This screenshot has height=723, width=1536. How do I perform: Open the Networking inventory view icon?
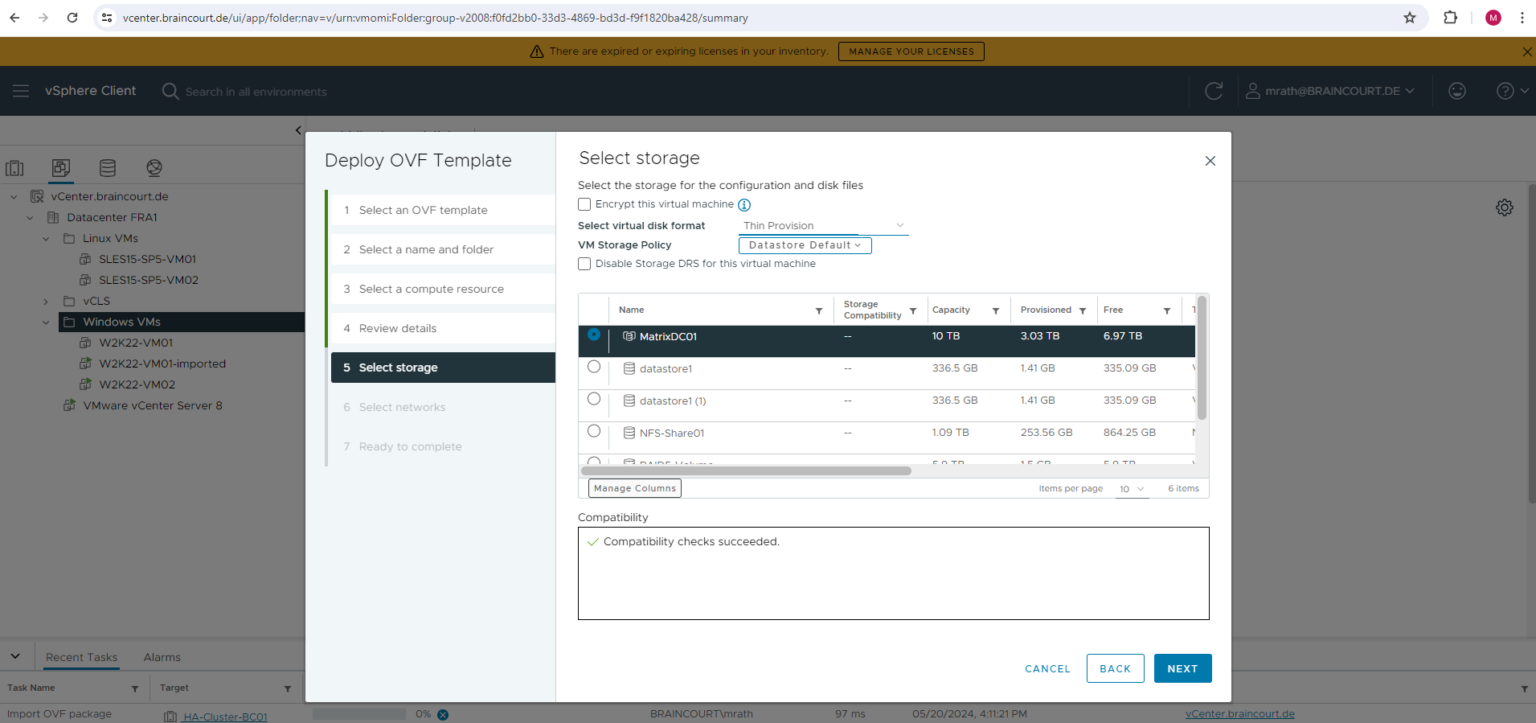(153, 167)
